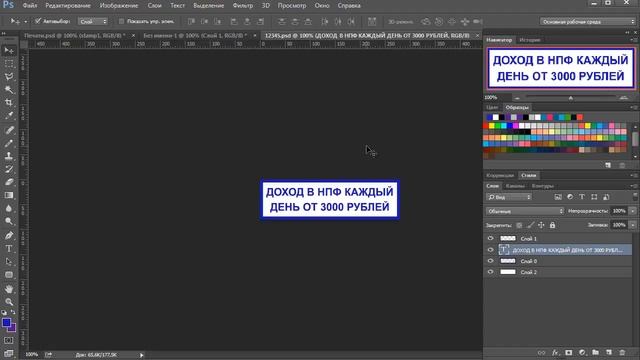Create a new adjustment layer
Viewport: 640px width, 360px height.
pyautogui.click(x=582, y=352)
